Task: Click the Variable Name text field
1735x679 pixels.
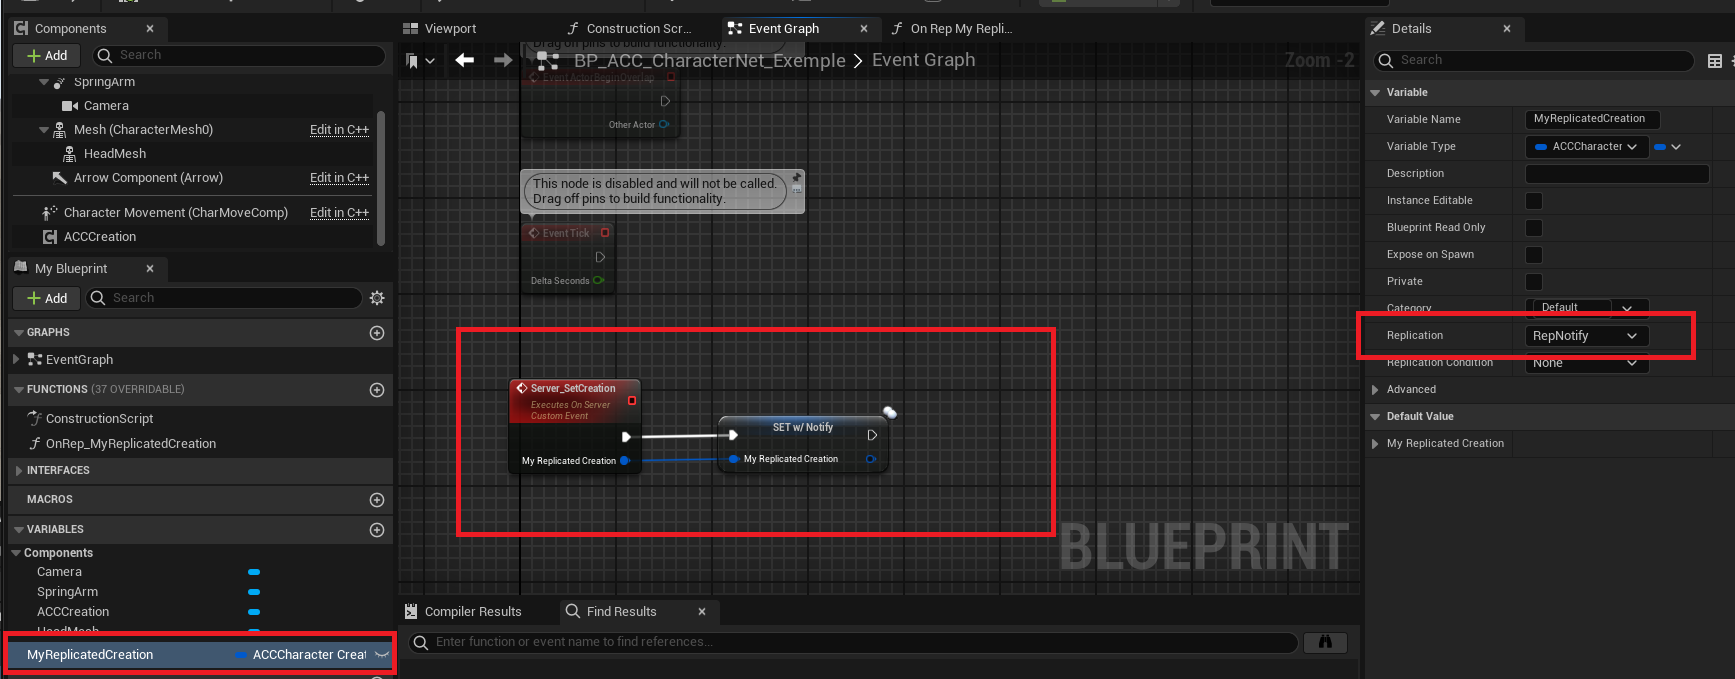Action: pyautogui.click(x=1592, y=120)
